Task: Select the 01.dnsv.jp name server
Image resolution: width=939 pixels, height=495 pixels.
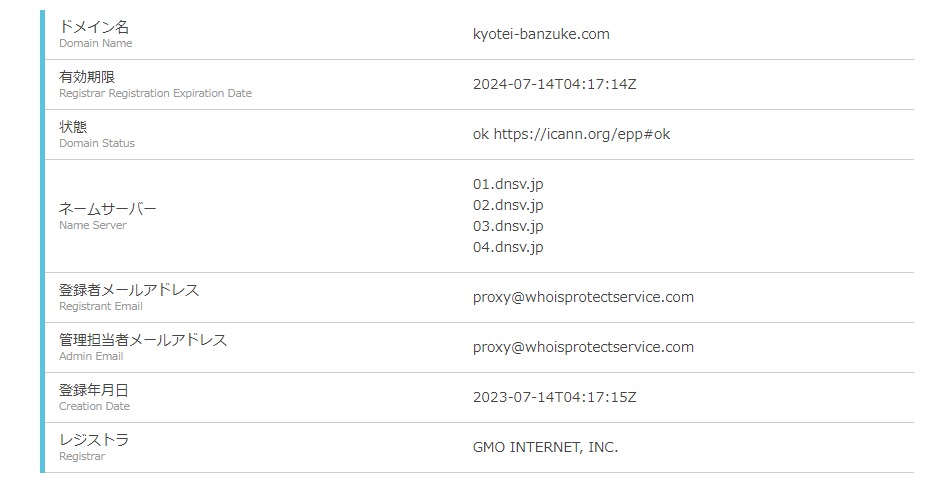Action: (x=508, y=184)
